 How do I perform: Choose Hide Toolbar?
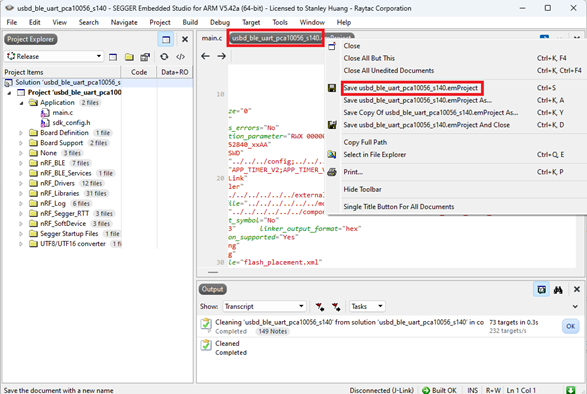click(x=362, y=190)
